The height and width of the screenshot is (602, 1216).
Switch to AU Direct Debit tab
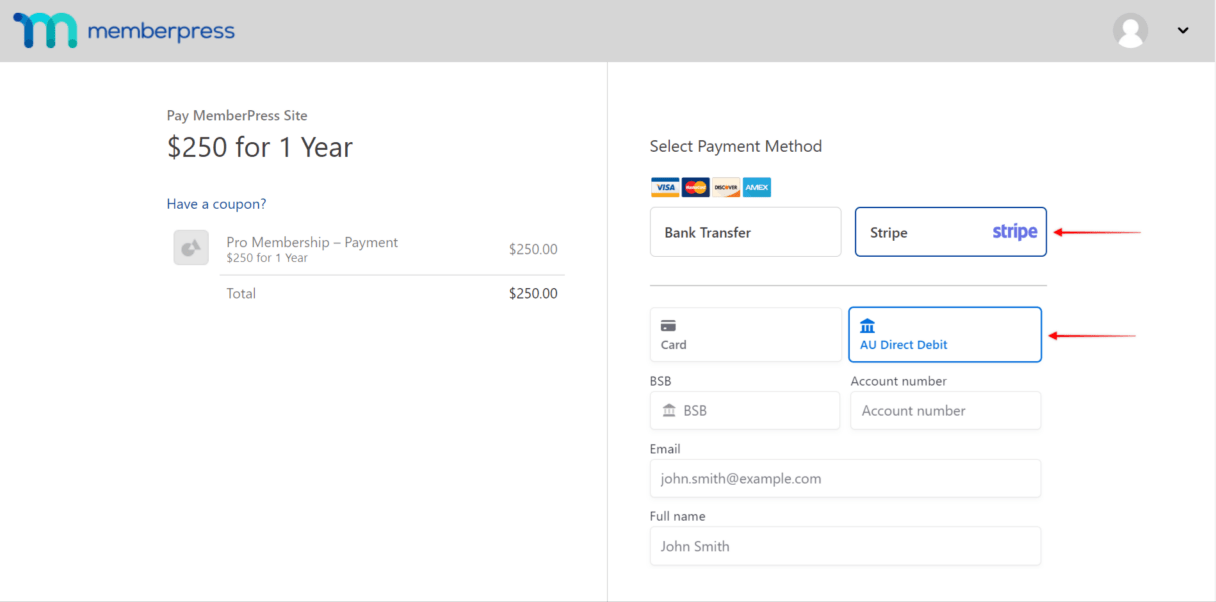point(945,334)
